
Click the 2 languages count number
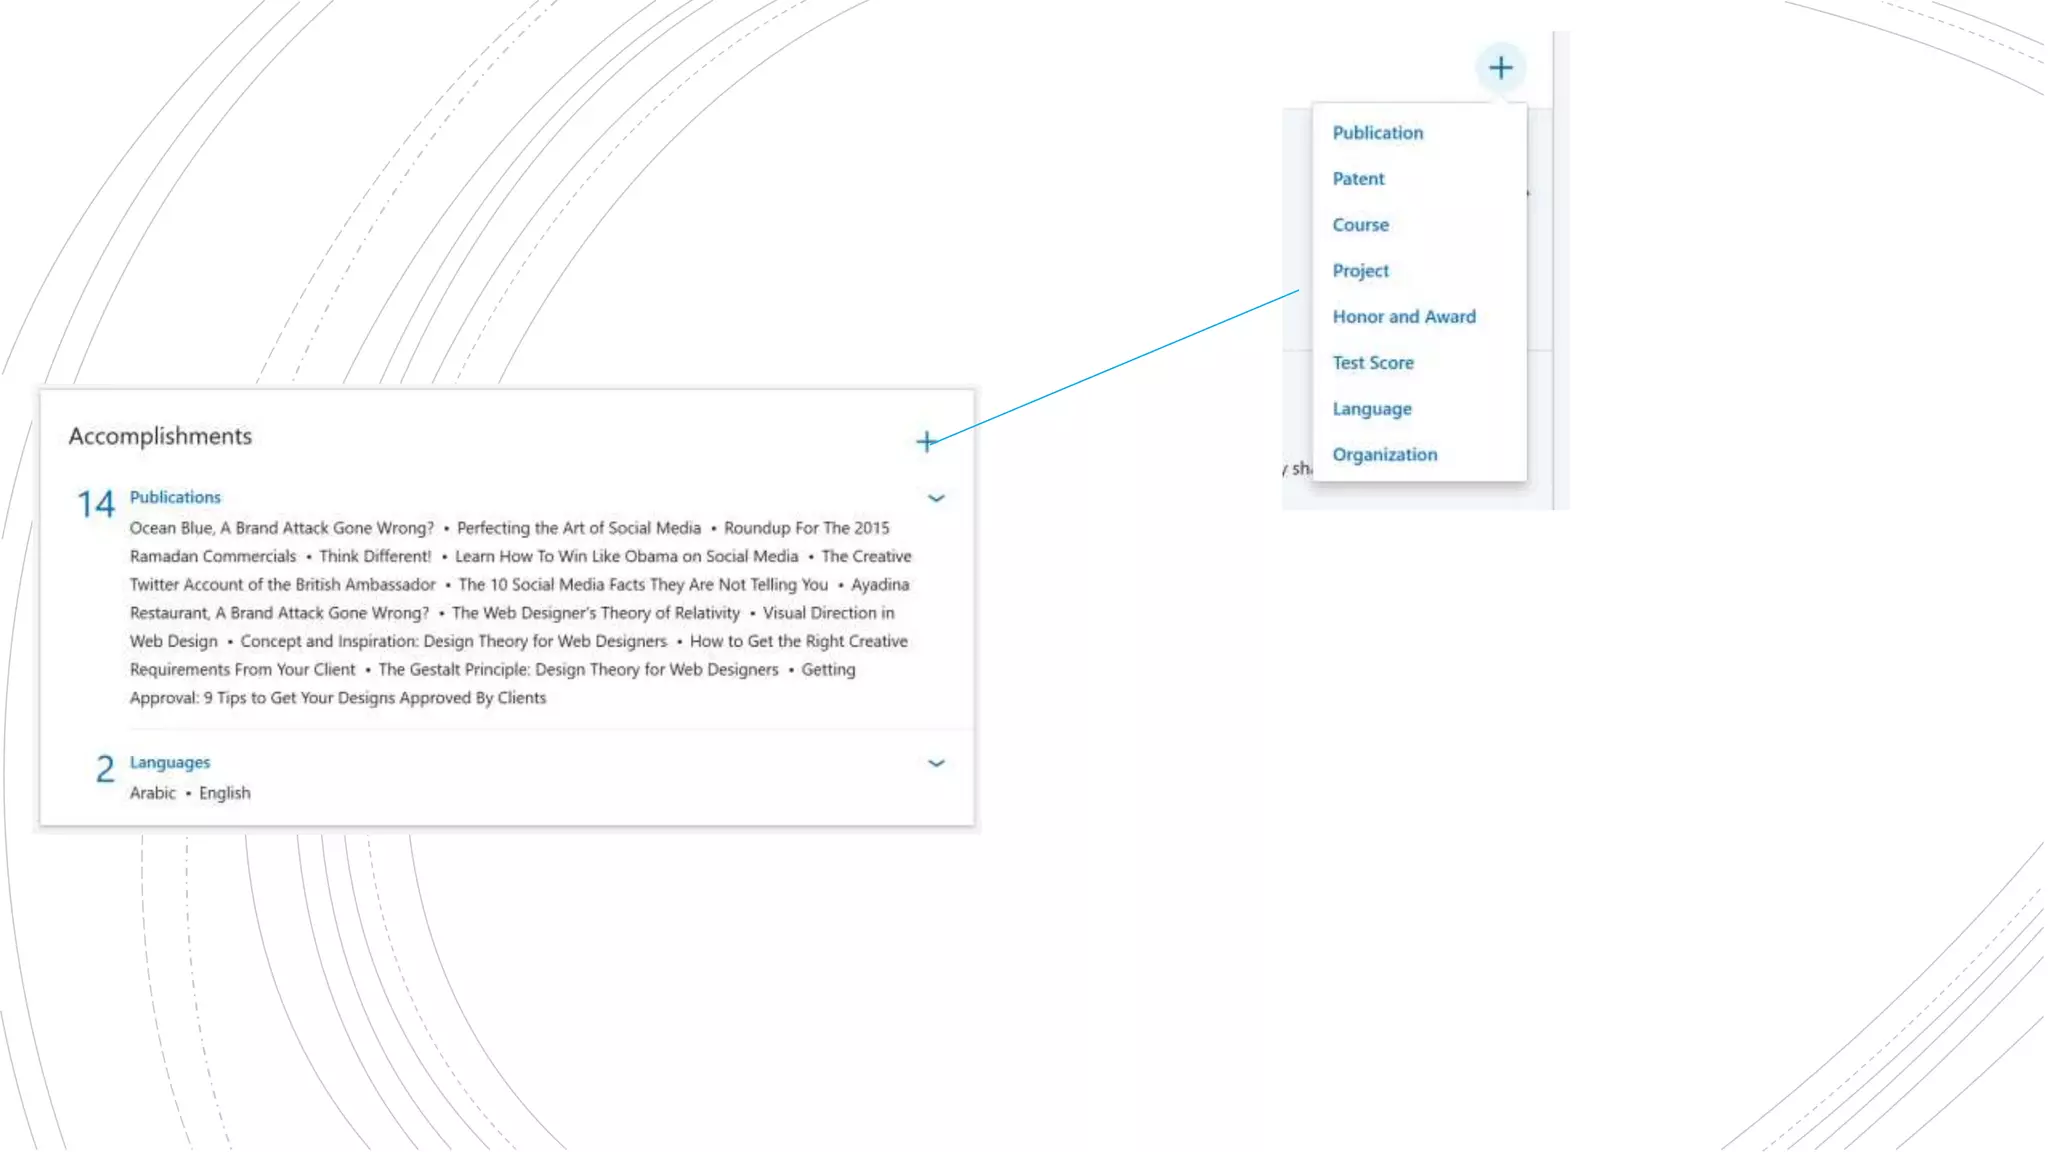coord(105,769)
